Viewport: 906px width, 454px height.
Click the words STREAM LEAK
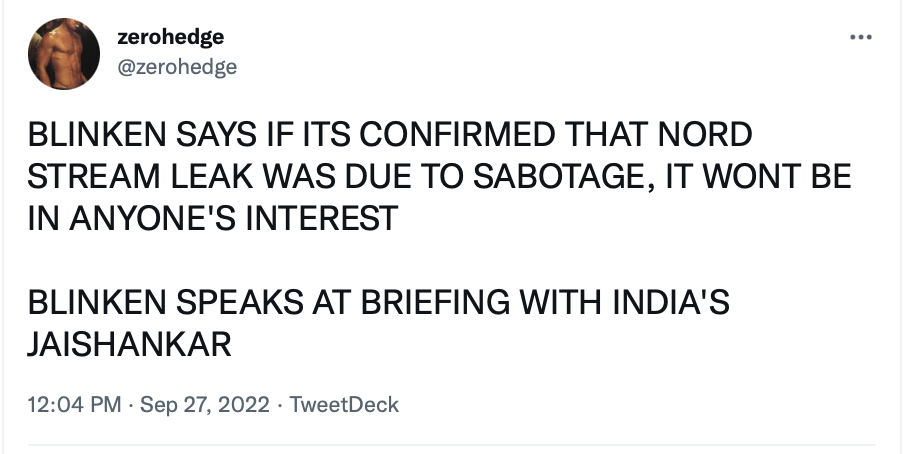coord(140,177)
